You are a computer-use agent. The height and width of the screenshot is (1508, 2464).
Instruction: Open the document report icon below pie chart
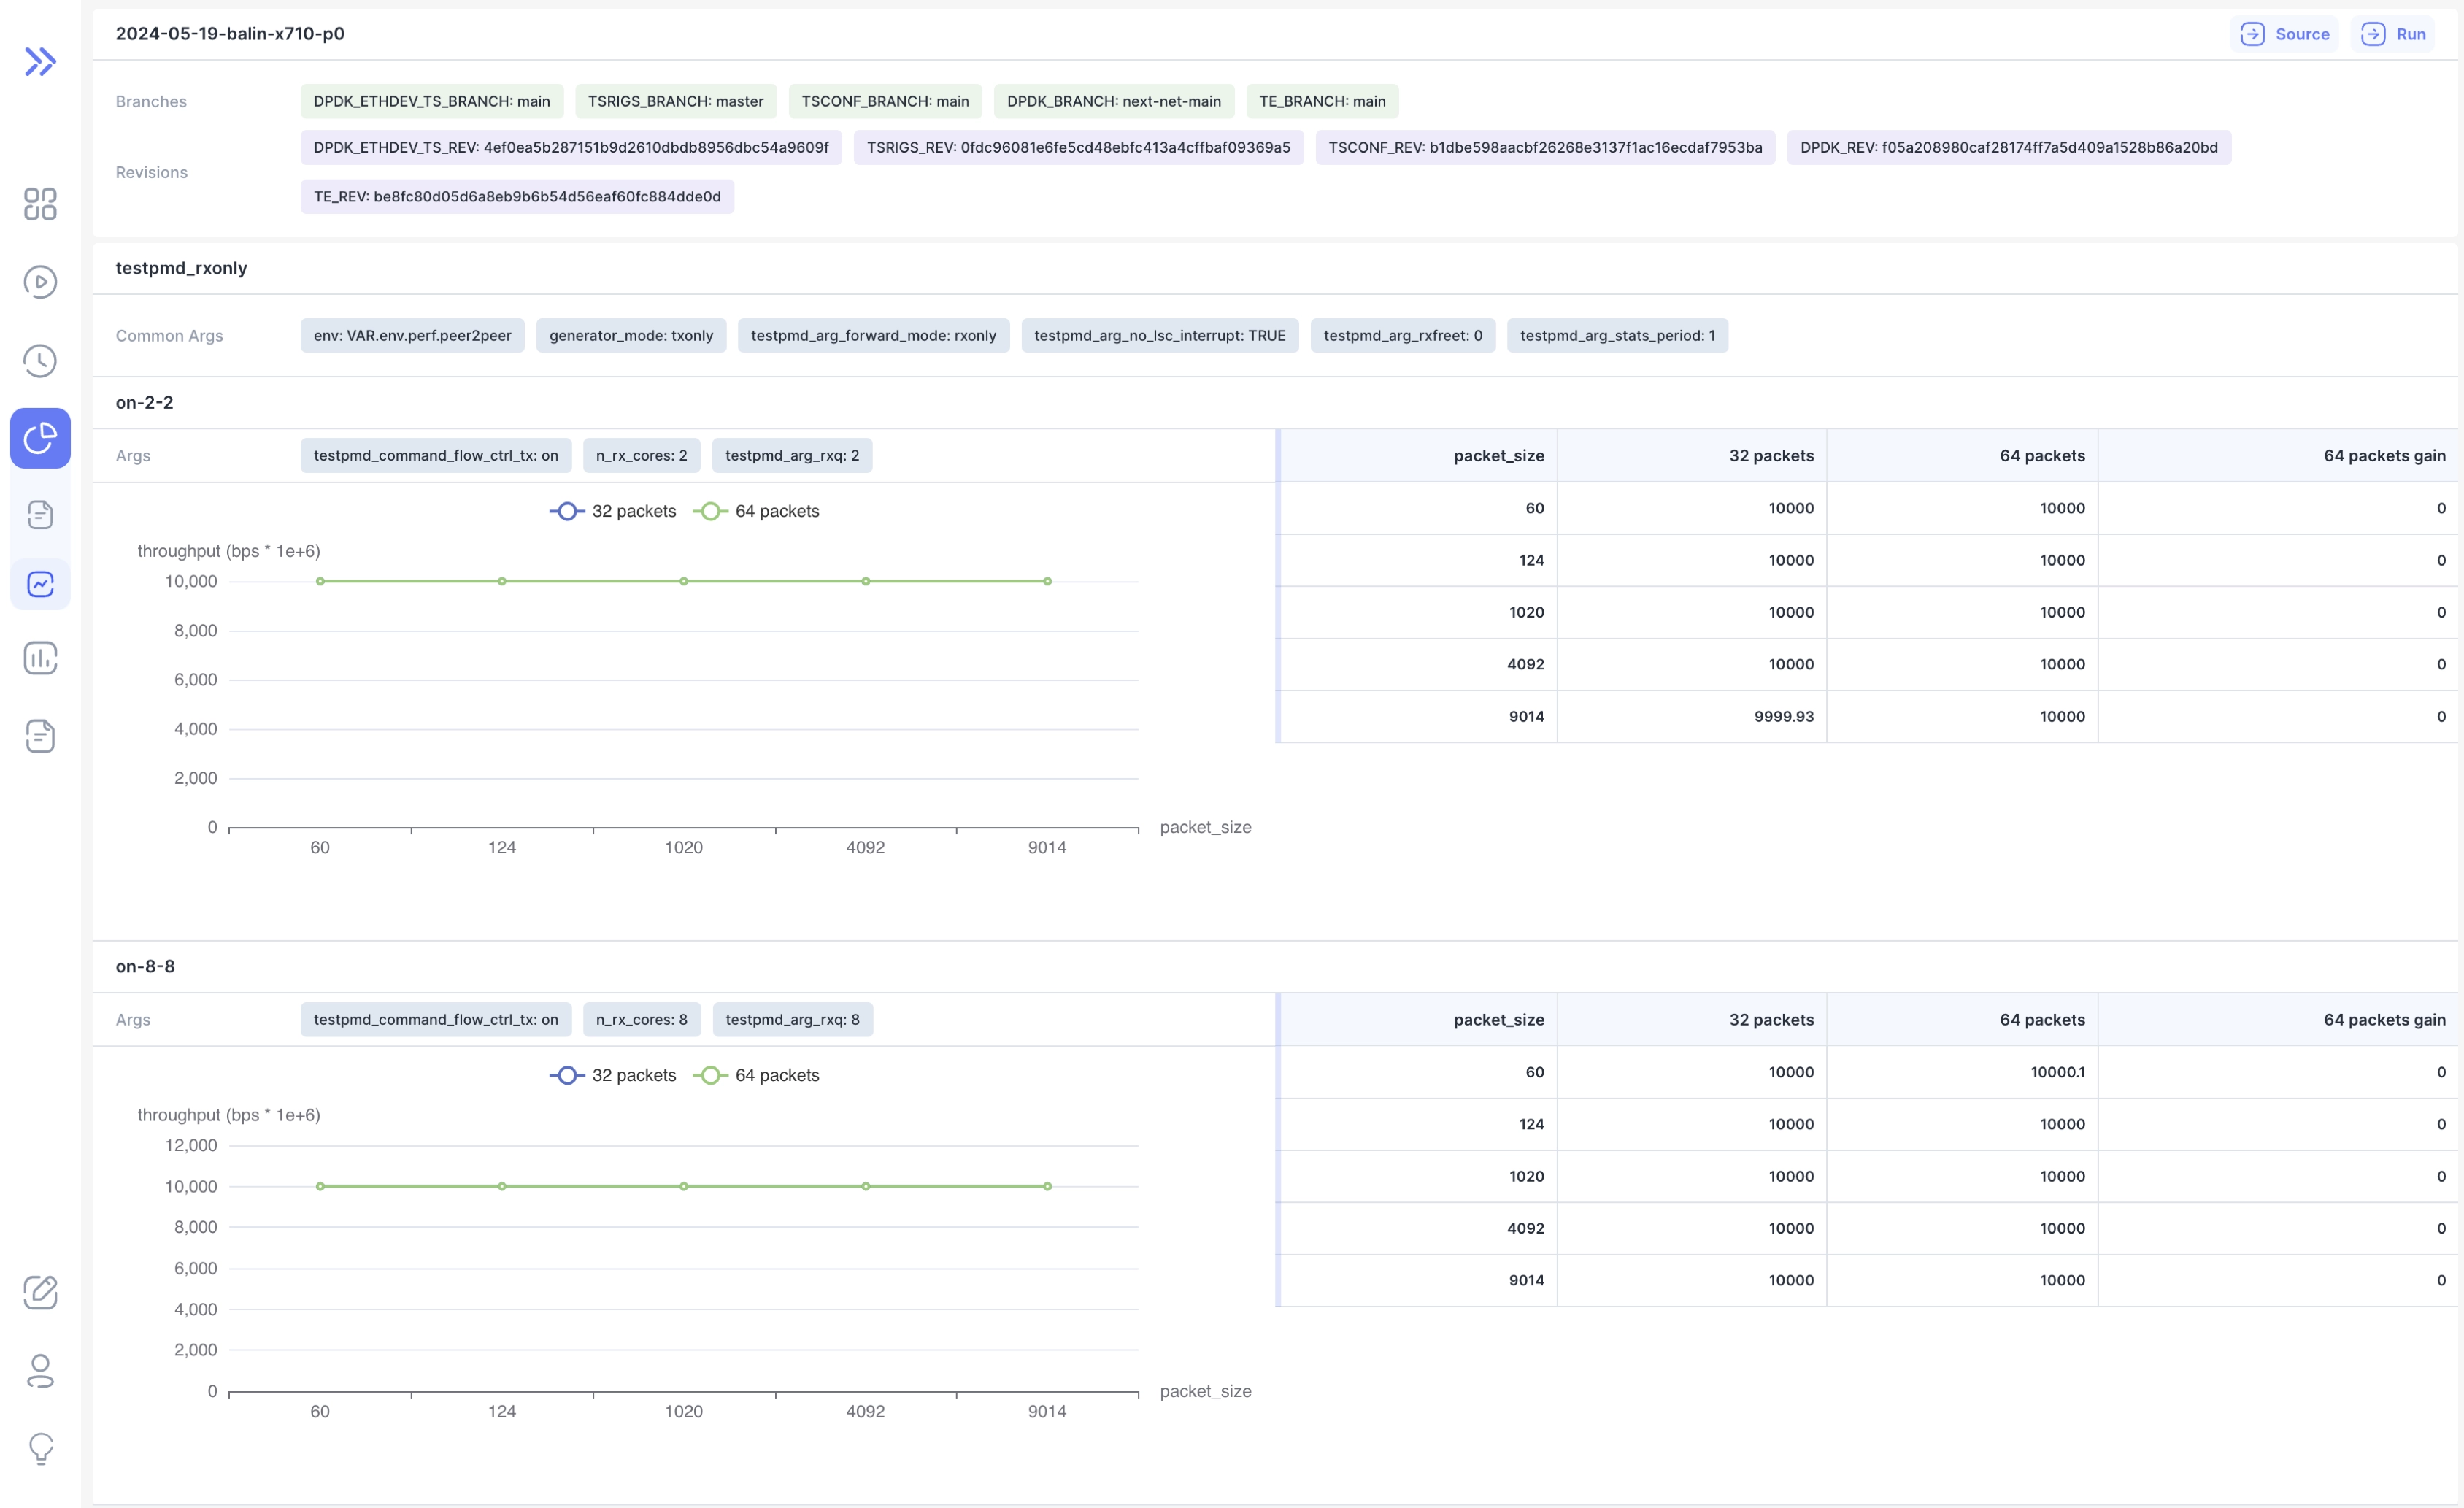click(x=40, y=514)
